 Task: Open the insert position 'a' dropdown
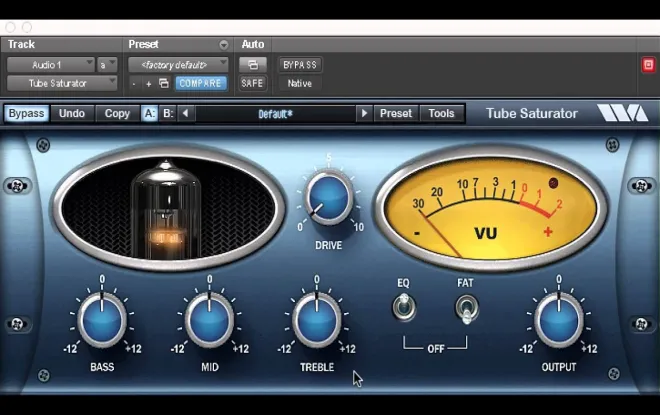(106, 65)
